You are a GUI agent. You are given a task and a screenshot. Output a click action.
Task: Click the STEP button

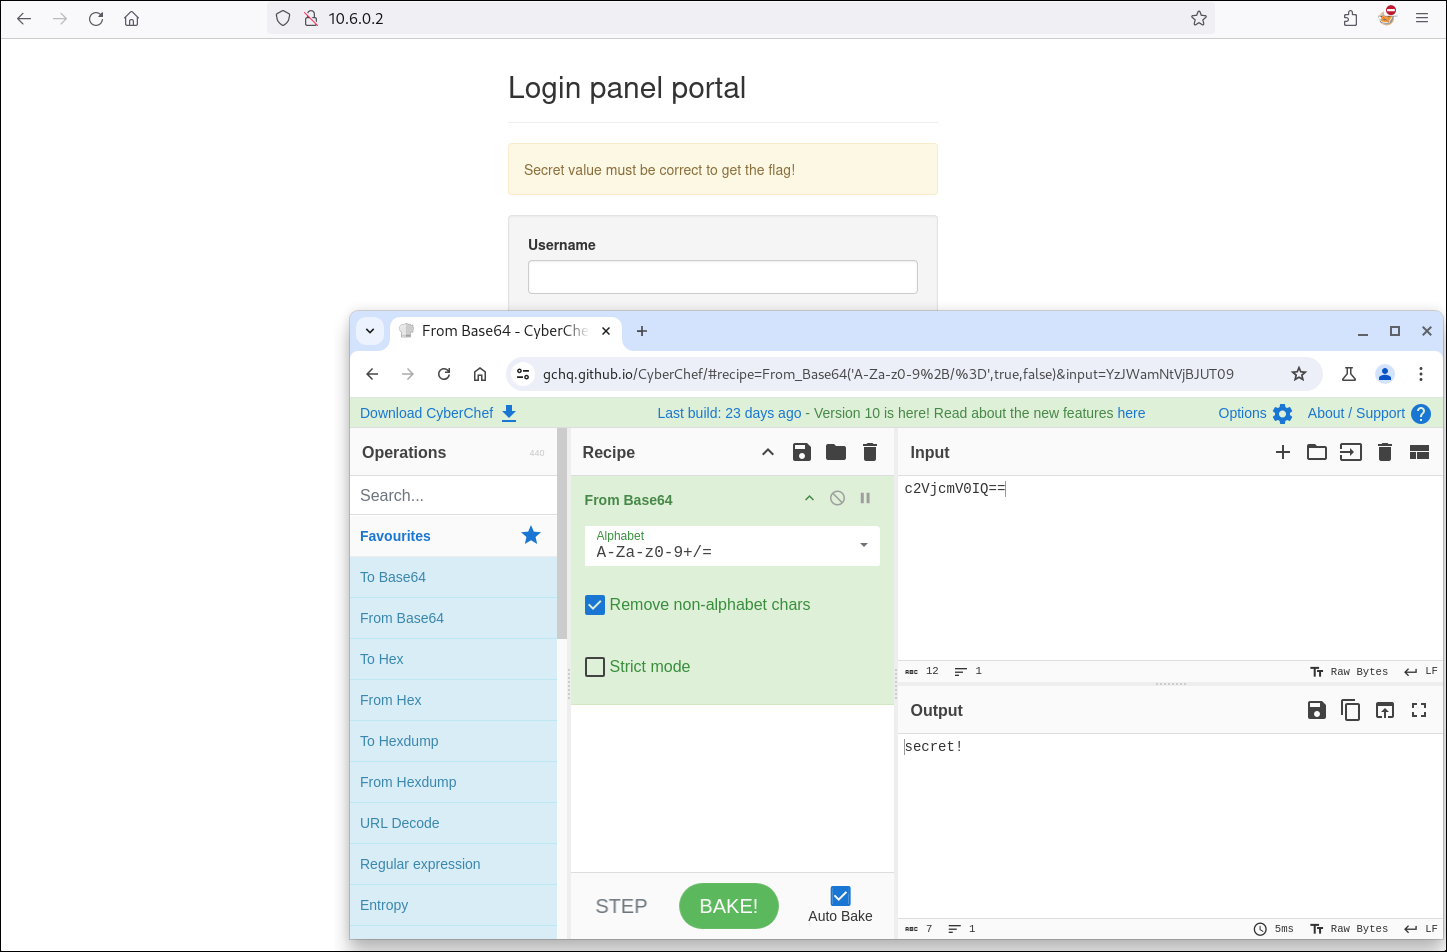pos(621,906)
